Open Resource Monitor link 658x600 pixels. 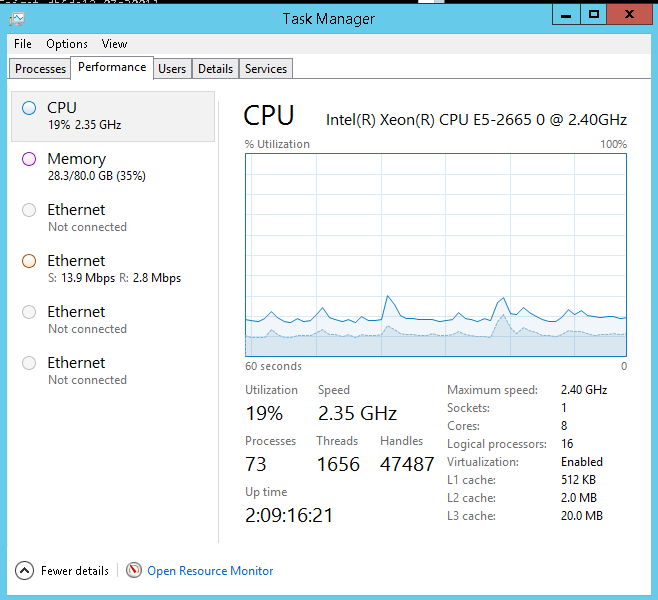pyautogui.click(x=210, y=571)
